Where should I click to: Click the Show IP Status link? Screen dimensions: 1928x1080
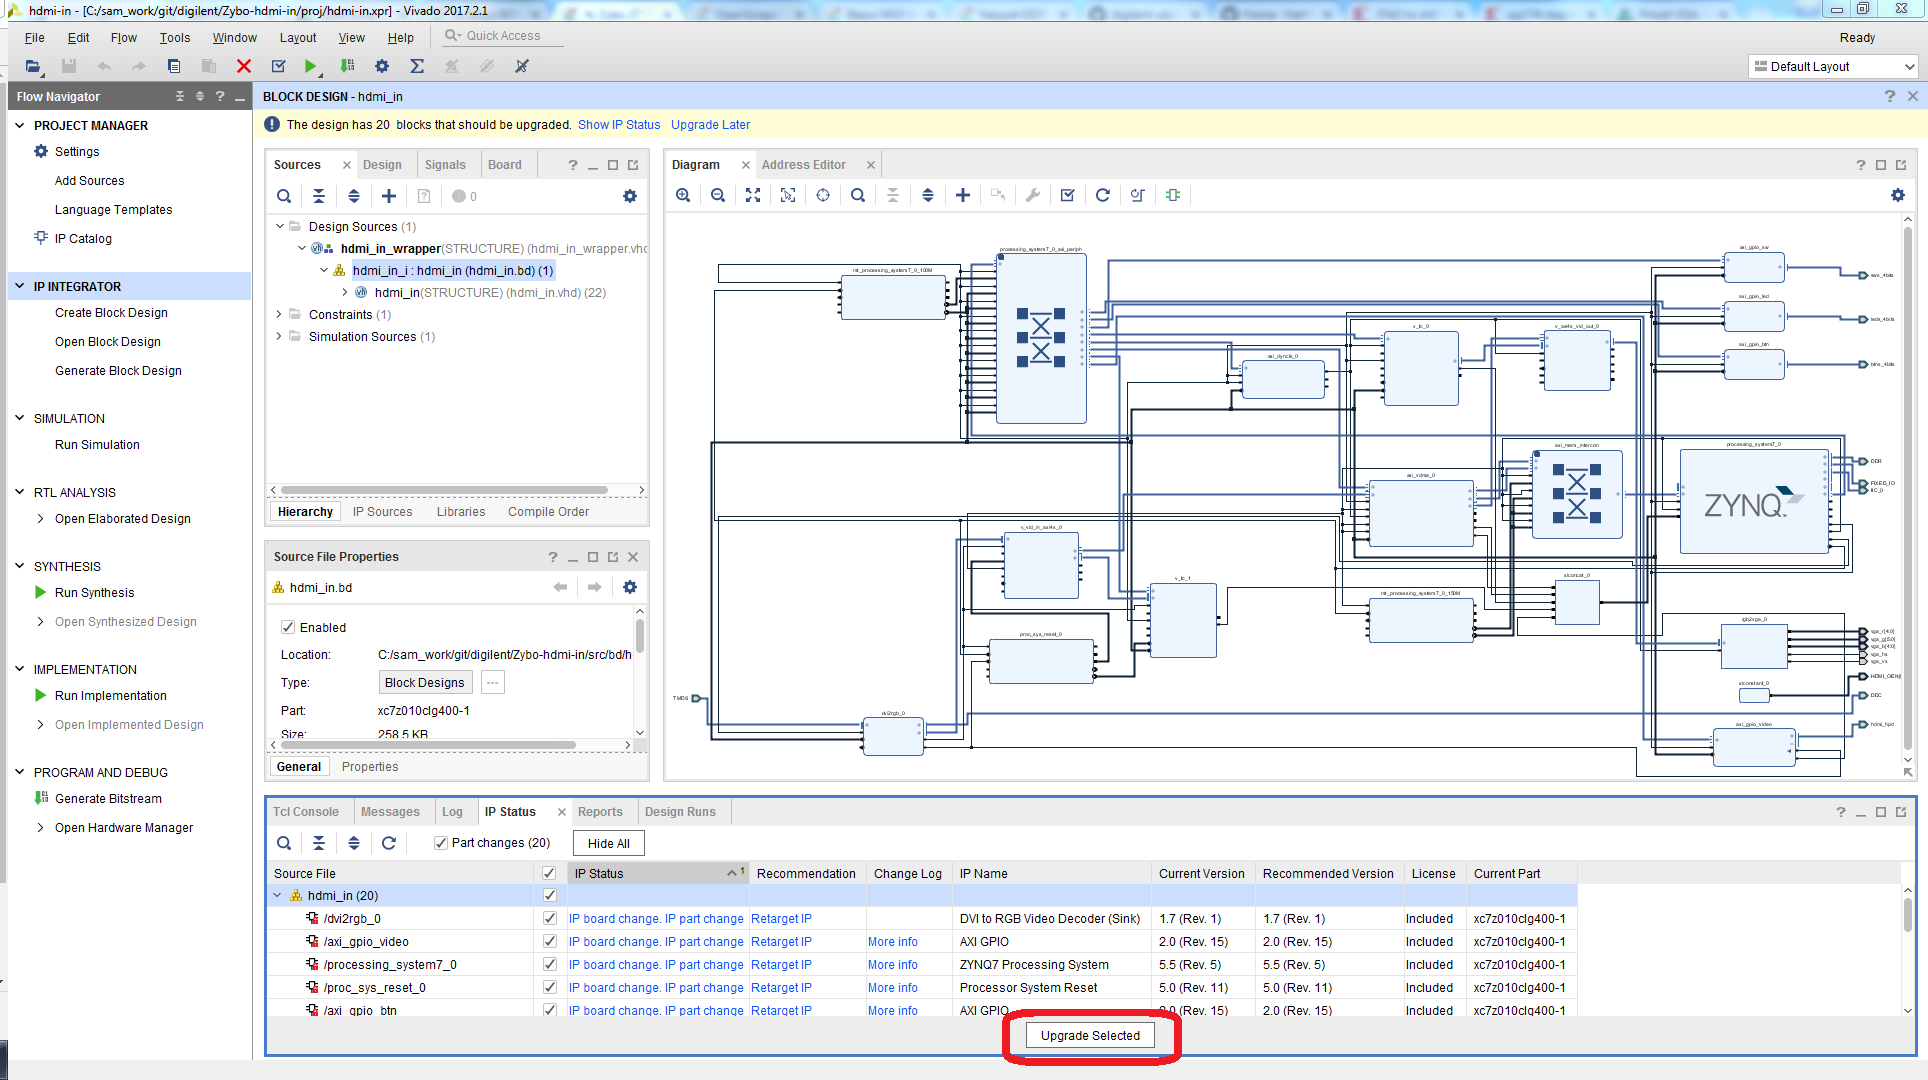619,125
